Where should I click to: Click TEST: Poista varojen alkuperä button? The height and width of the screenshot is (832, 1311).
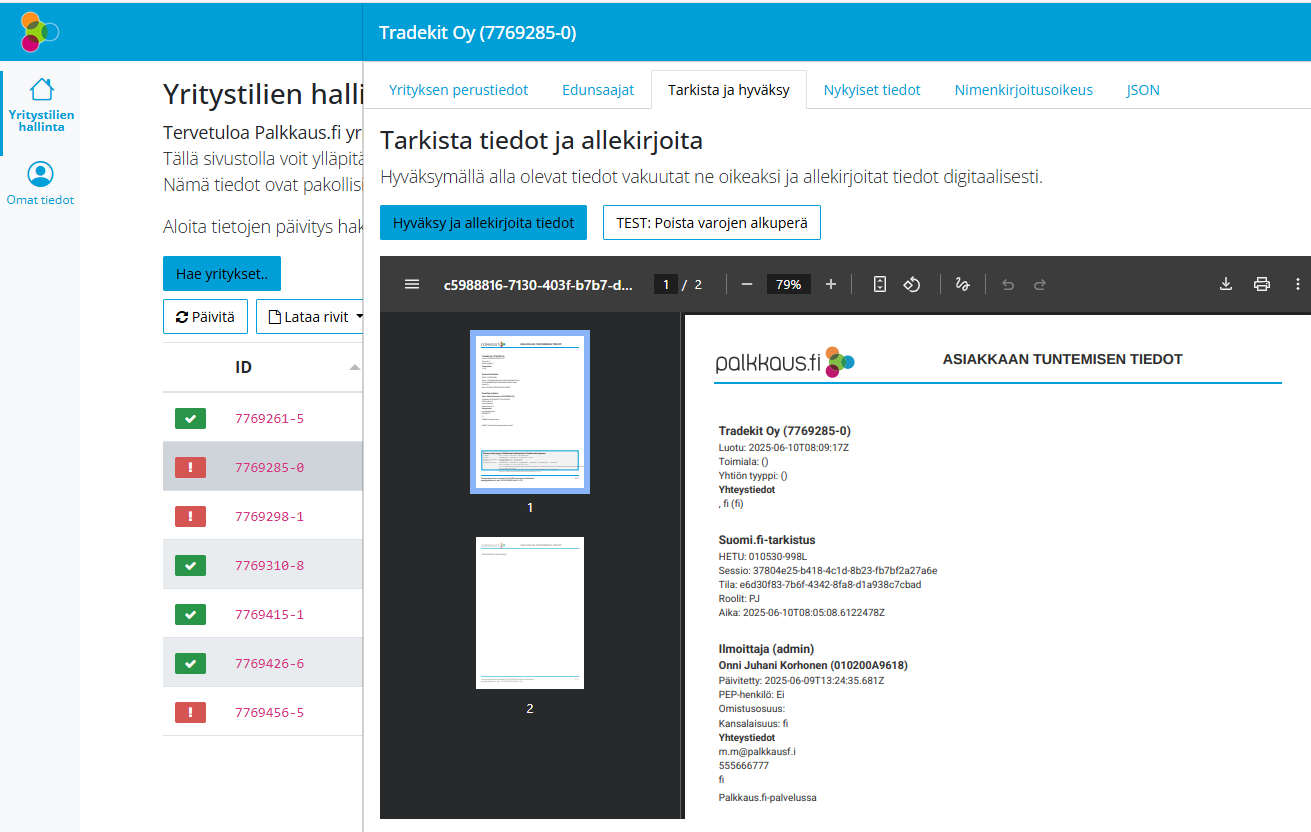pyautogui.click(x=712, y=222)
